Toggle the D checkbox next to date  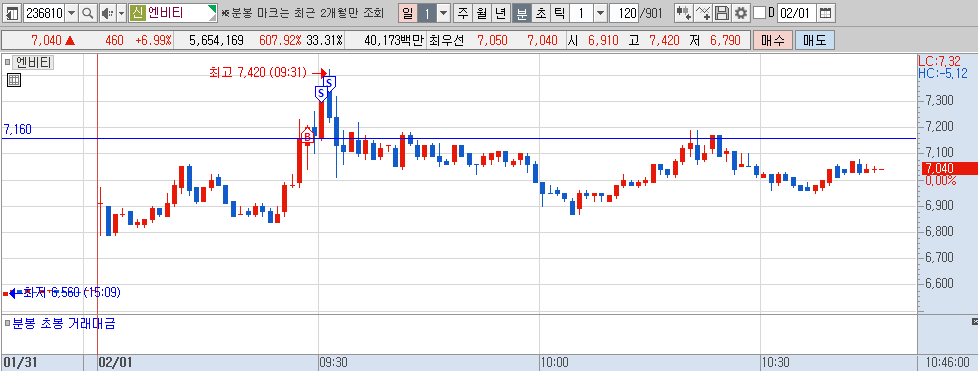click(759, 12)
